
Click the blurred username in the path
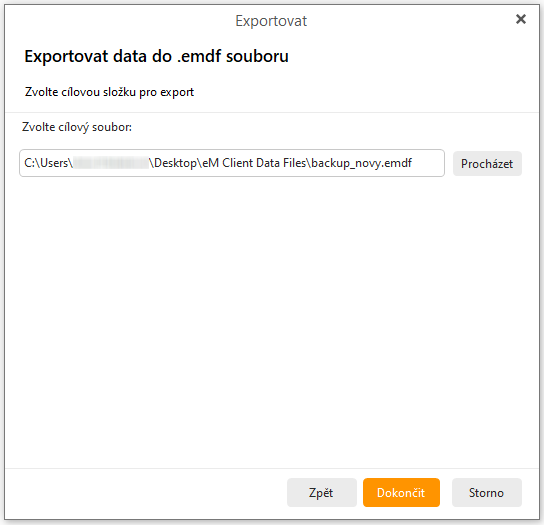(x=111, y=163)
